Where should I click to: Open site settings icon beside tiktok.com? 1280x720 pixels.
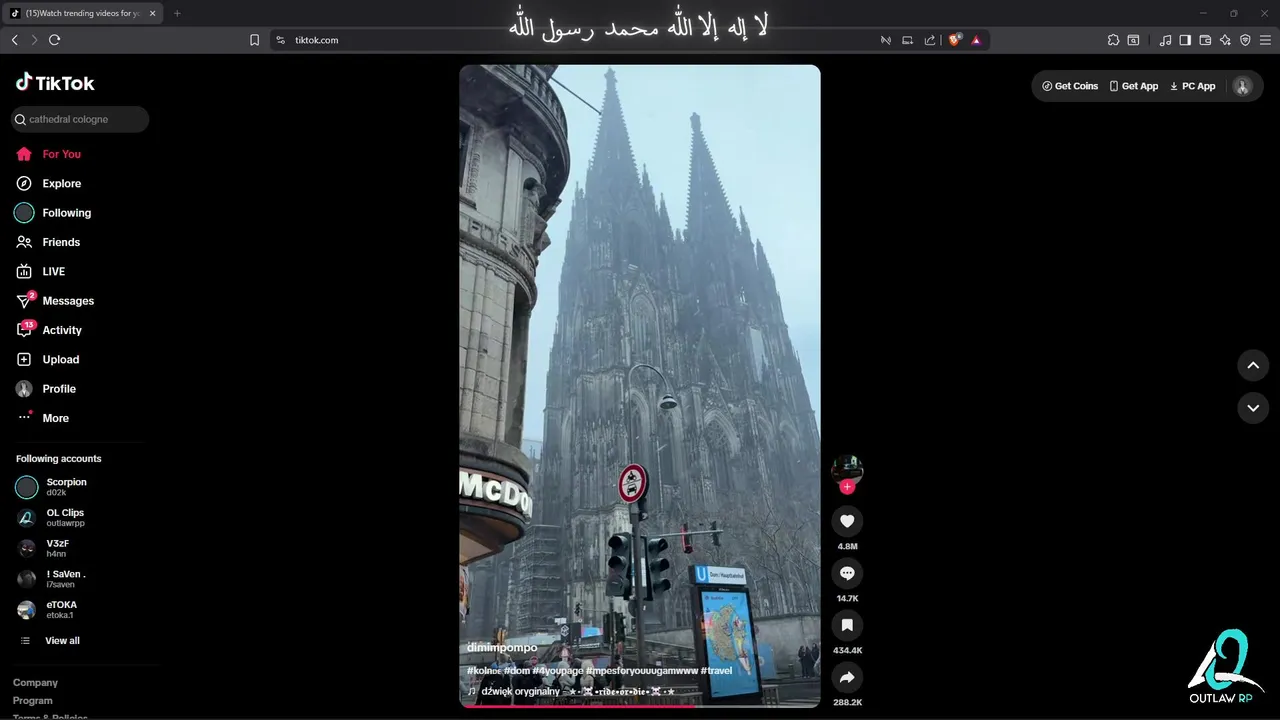(x=281, y=40)
